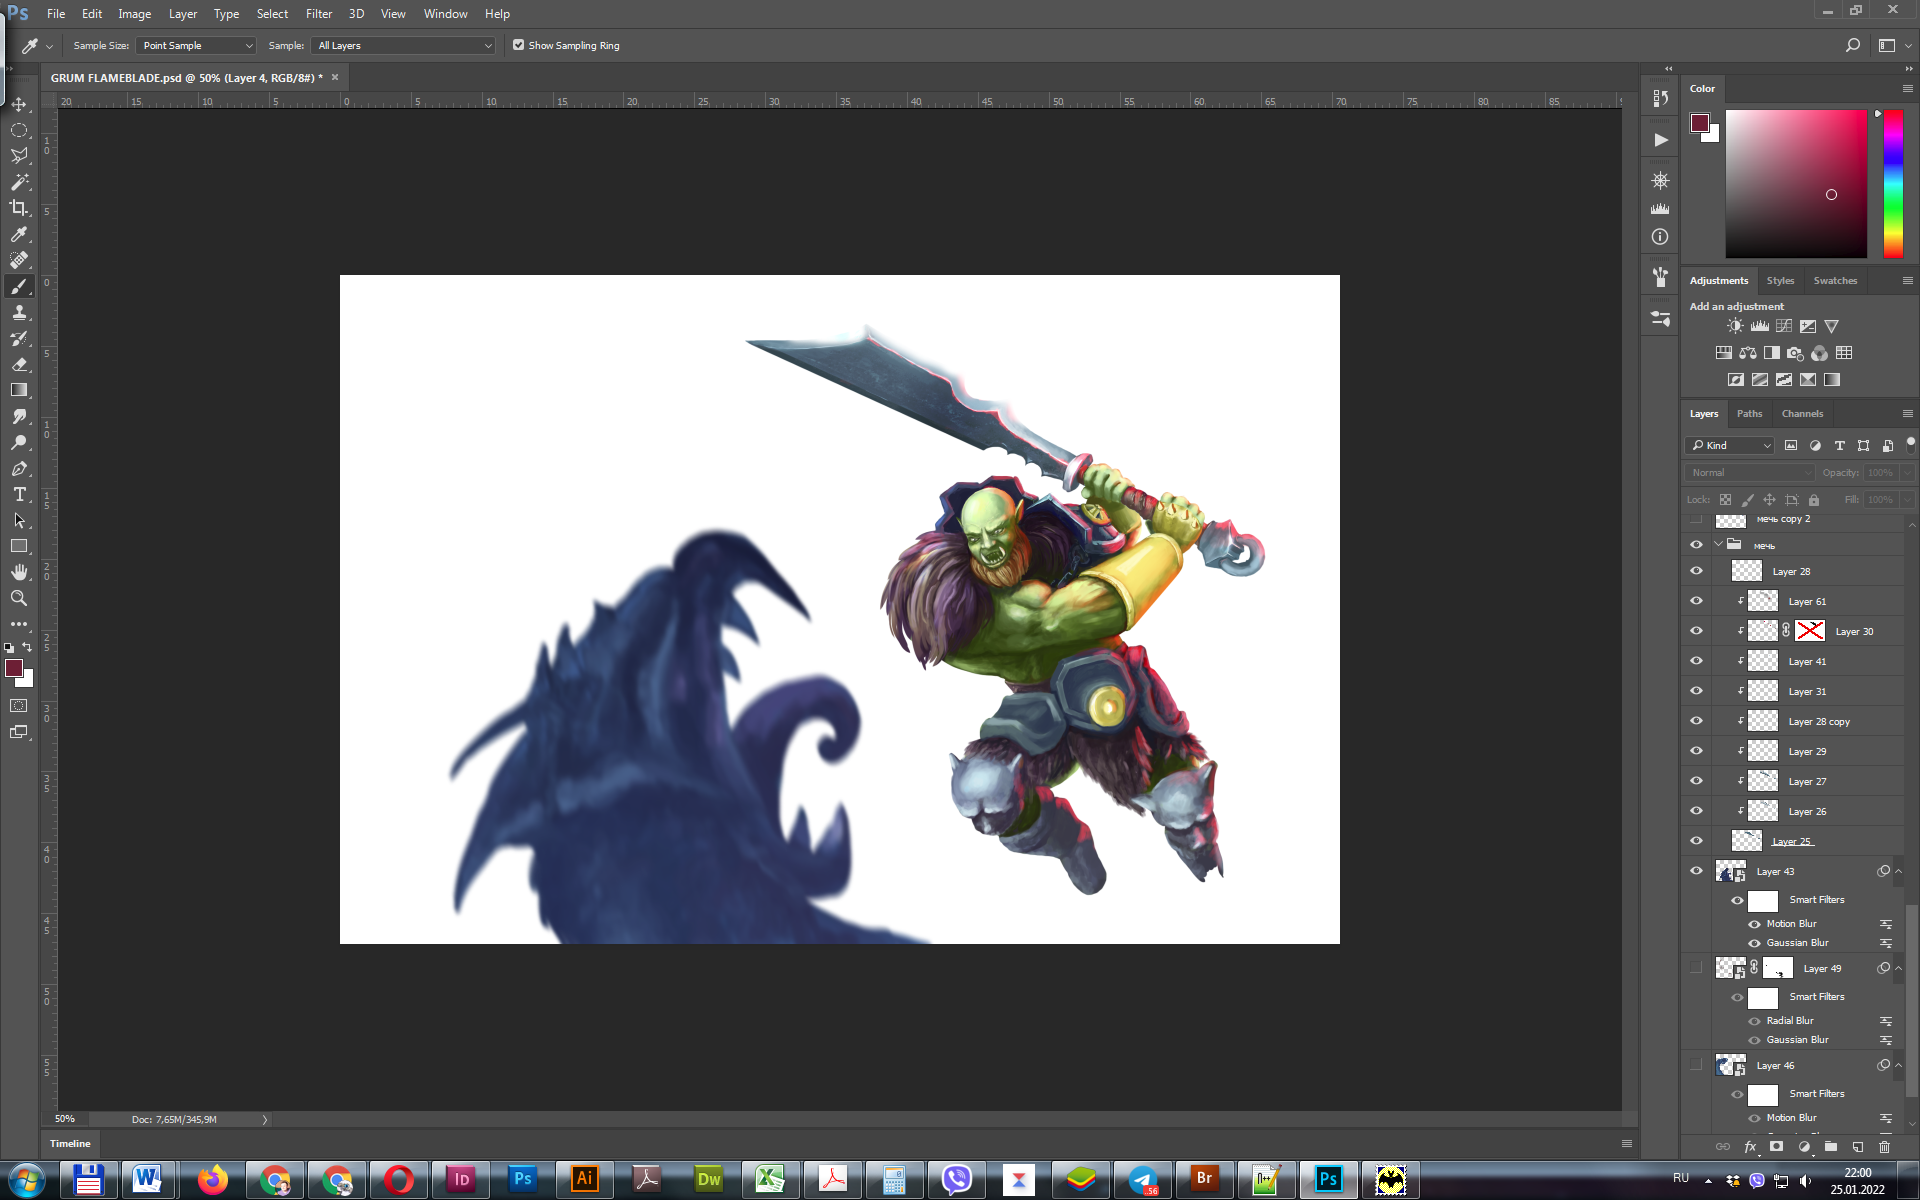Open the Filter menu
The image size is (1920, 1200).
coord(319,14)
